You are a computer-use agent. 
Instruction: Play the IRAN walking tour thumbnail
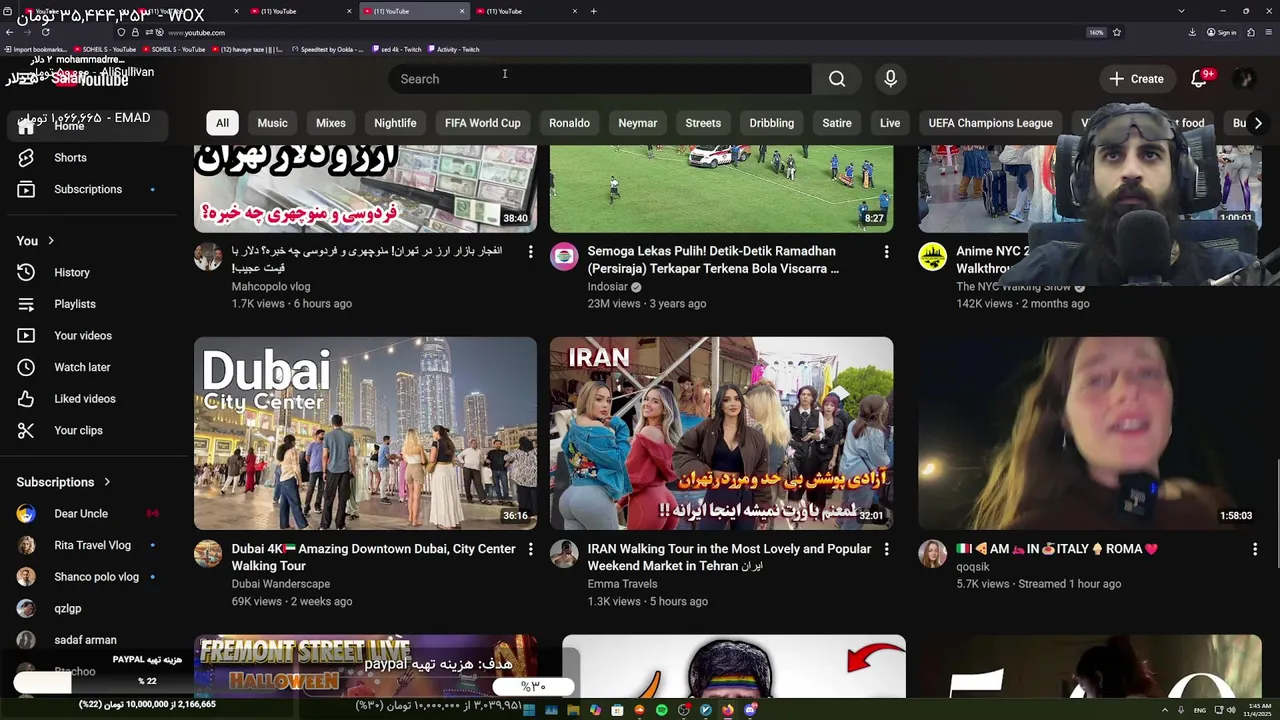pos(721,433)
